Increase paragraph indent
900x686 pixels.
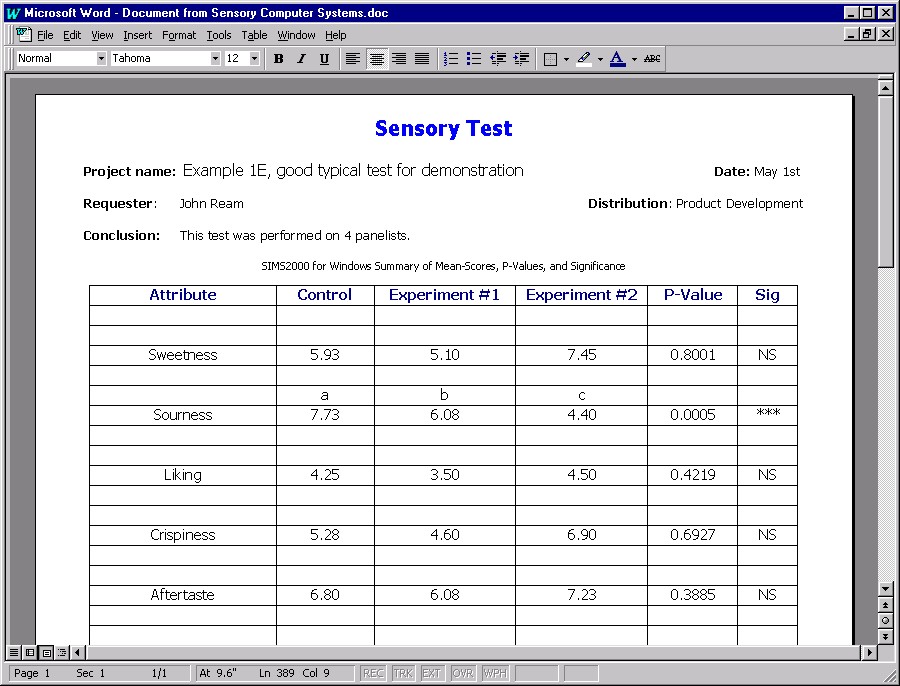click(x=521, y=59)
